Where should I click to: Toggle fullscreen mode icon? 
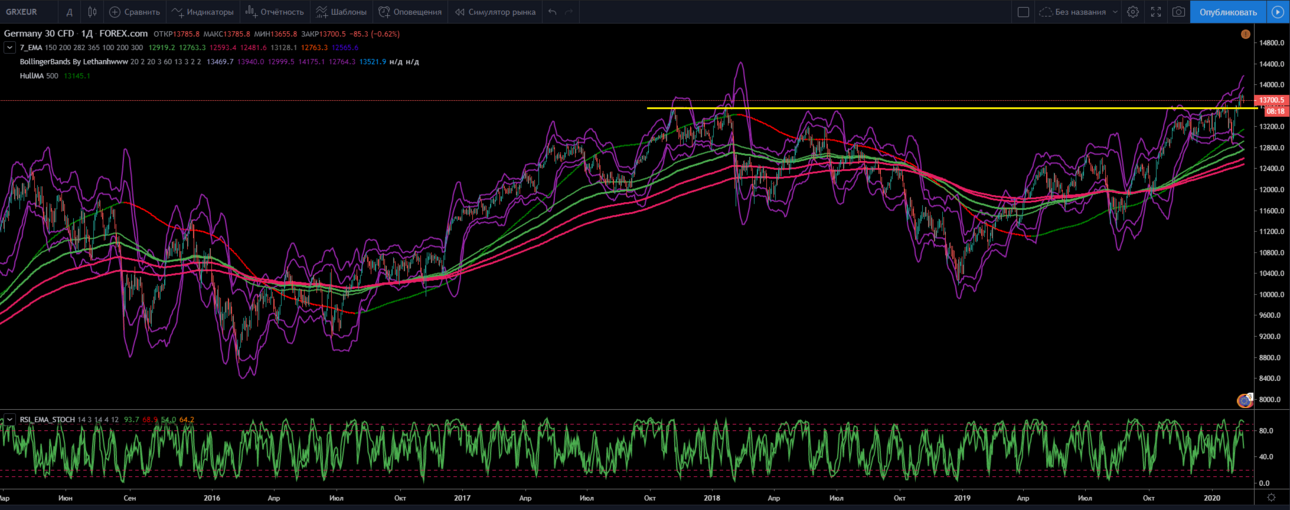pos(1156,12)
